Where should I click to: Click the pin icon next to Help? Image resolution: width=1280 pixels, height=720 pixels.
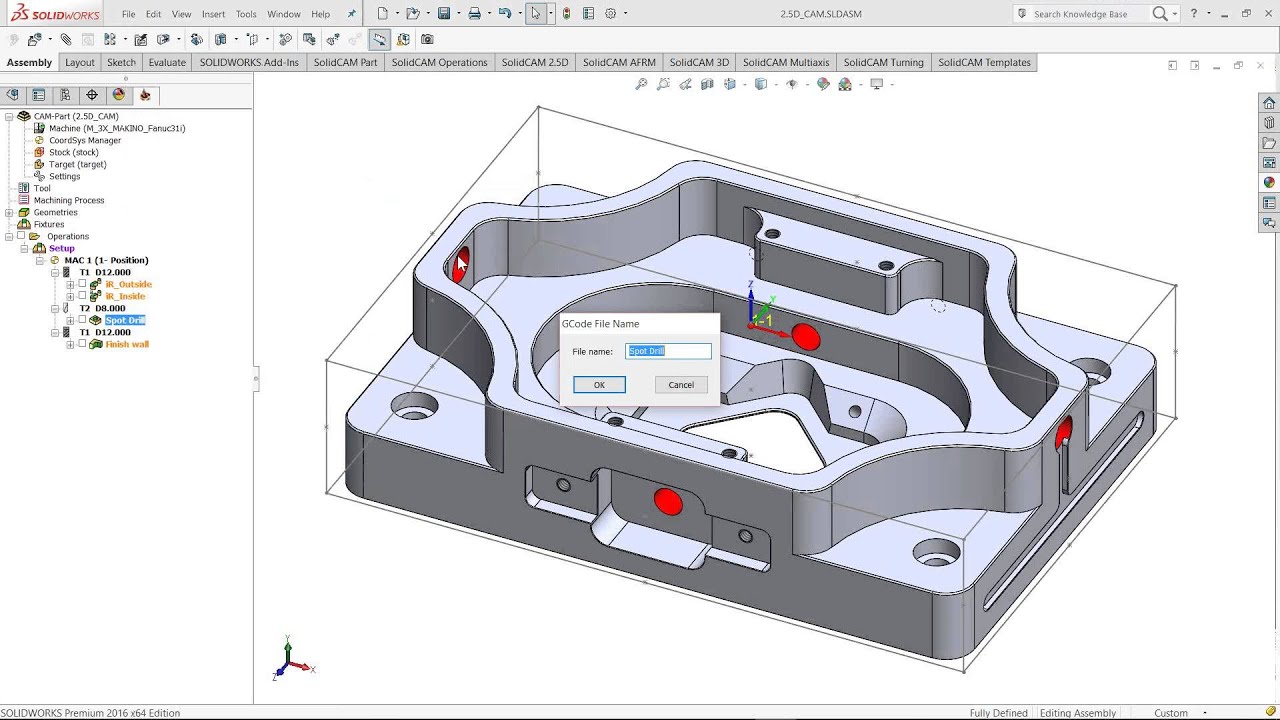[351, 14]
